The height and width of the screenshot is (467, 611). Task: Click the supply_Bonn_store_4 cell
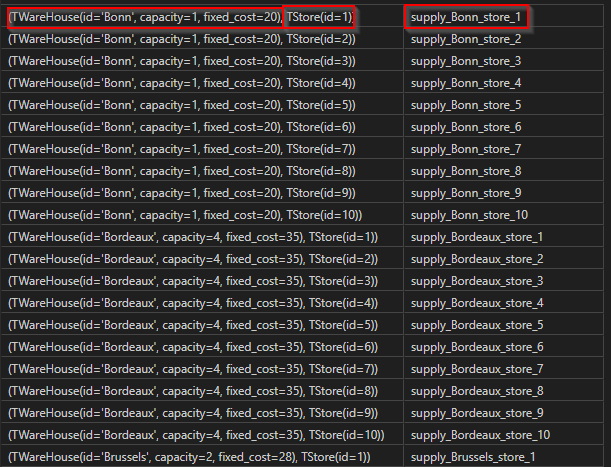pos(503,83)
